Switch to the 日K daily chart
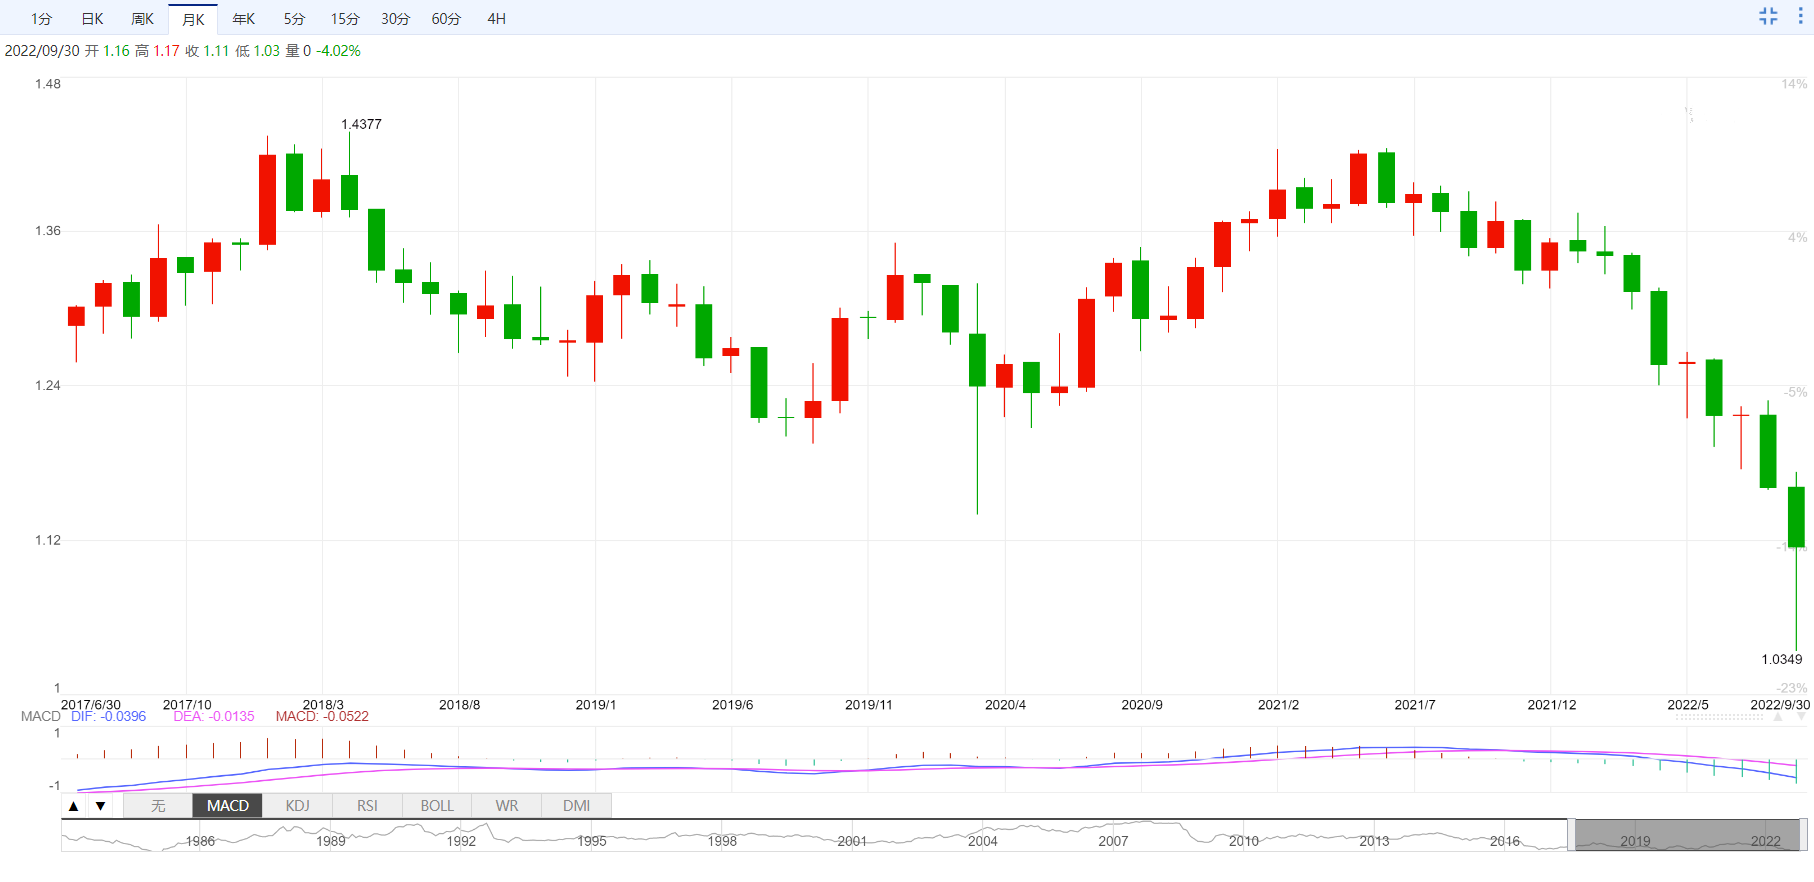Image resolution: width=1814 pixels, height=882 pixels. [92, 19]
